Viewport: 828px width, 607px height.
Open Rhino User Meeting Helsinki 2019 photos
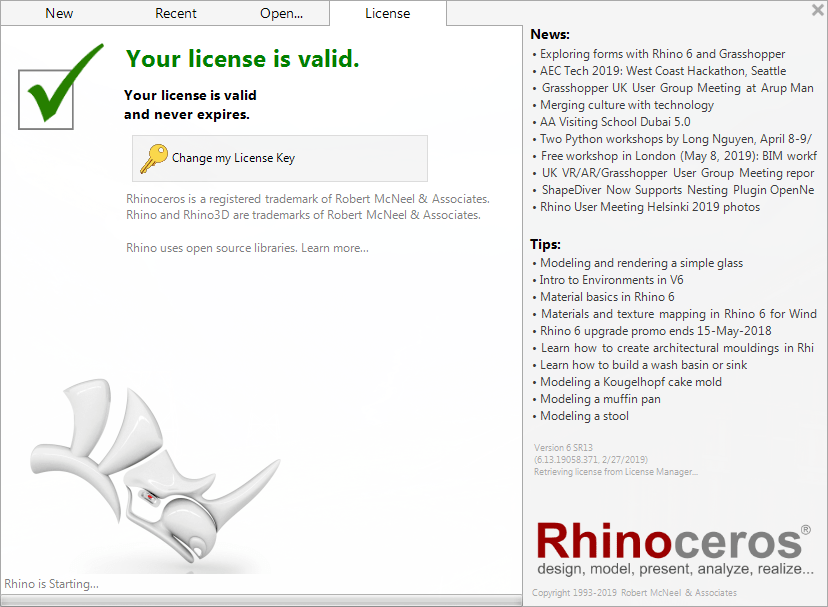[x=650, y=207]
